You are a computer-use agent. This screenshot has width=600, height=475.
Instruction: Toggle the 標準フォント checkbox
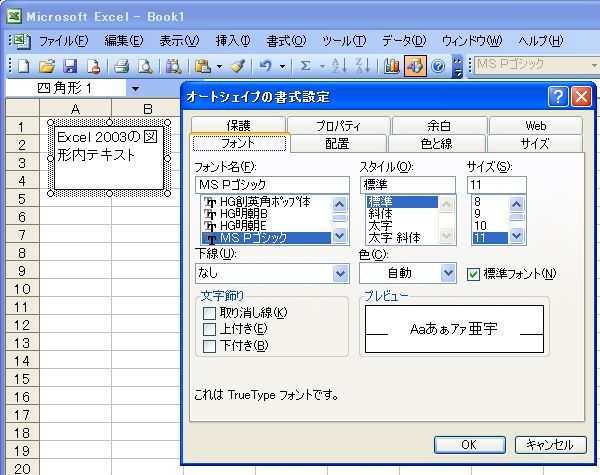coord(473,274)
